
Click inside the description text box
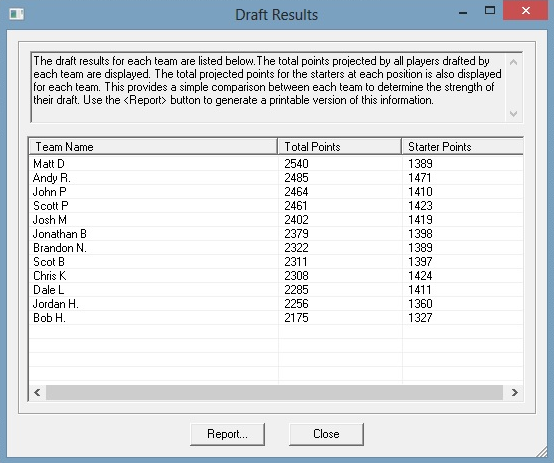[x=269, y=87]
